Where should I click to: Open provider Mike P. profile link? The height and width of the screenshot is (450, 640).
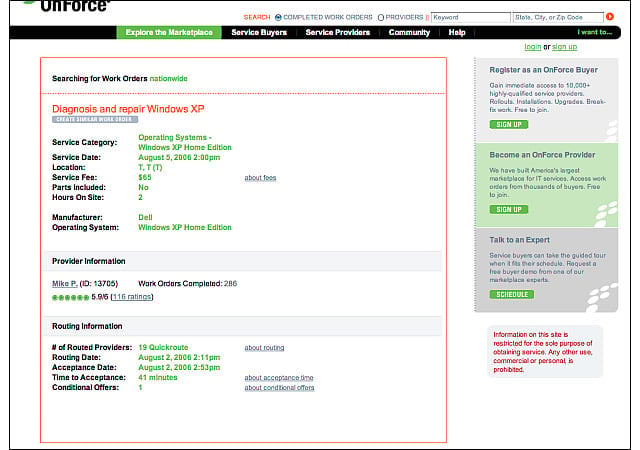(64, 283)
